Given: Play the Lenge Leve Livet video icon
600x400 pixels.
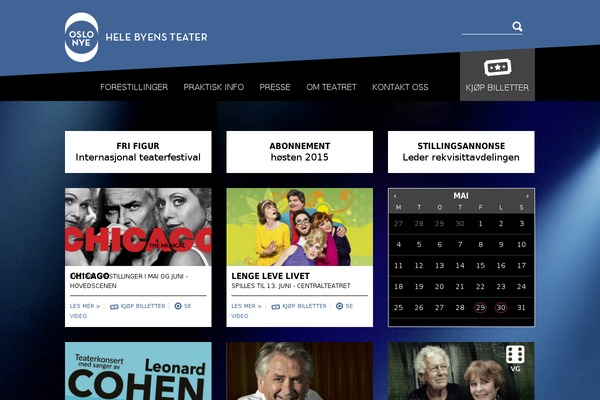Looking at the screenshot, I should pos(339,306).
